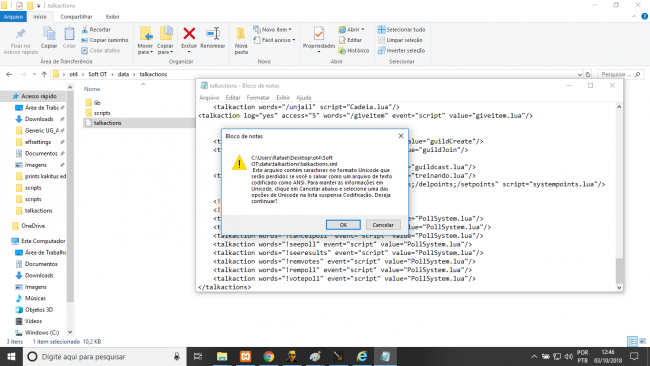
Task: Open Fácil acesso dropdown
Action: coord(274,40)
